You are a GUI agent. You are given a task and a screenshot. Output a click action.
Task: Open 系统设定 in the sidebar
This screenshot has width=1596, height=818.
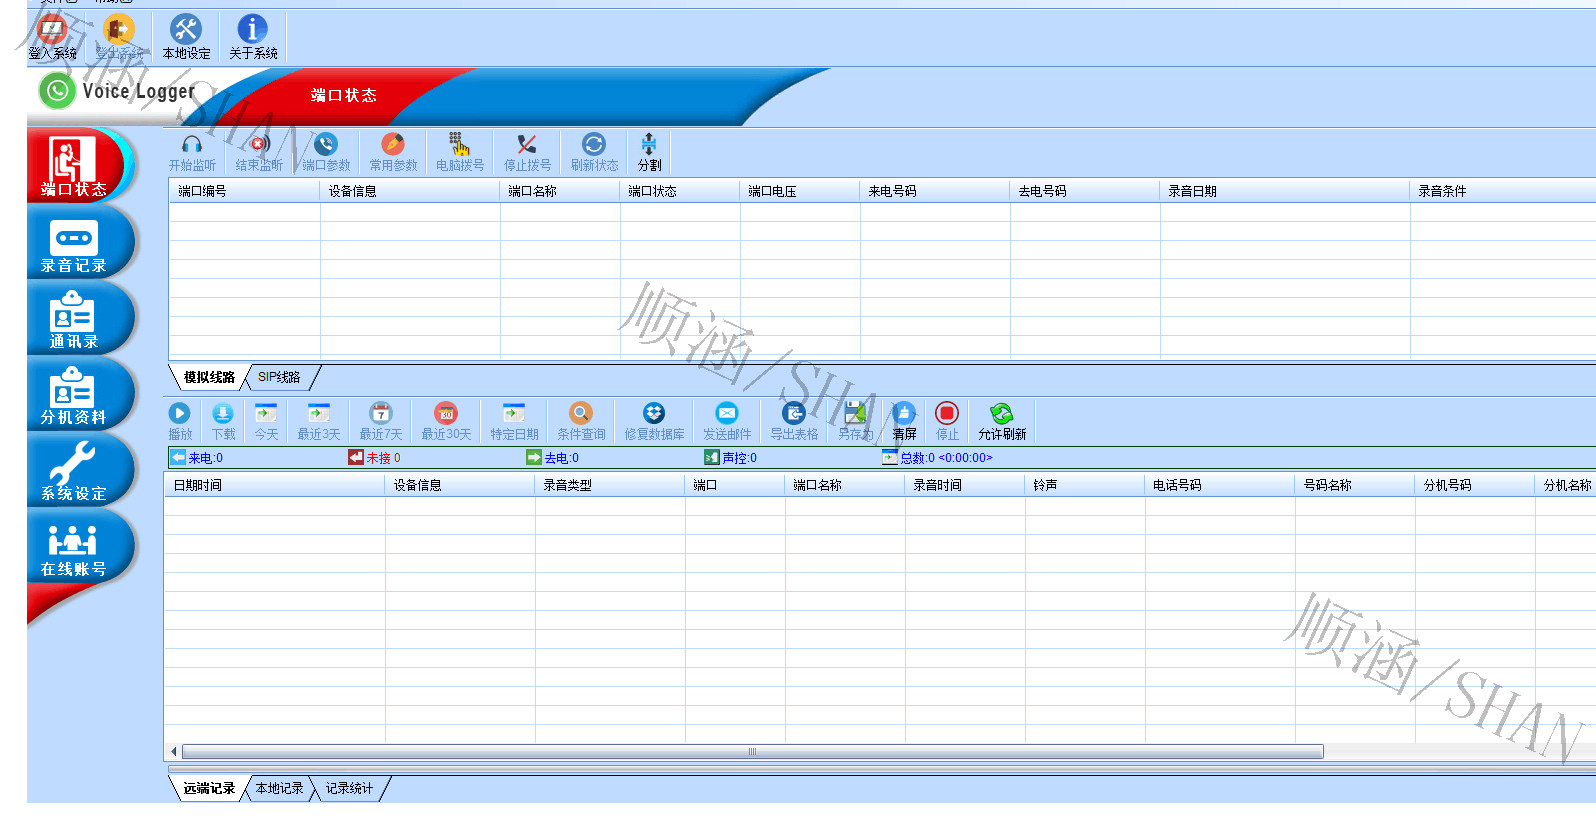[78, 470]
